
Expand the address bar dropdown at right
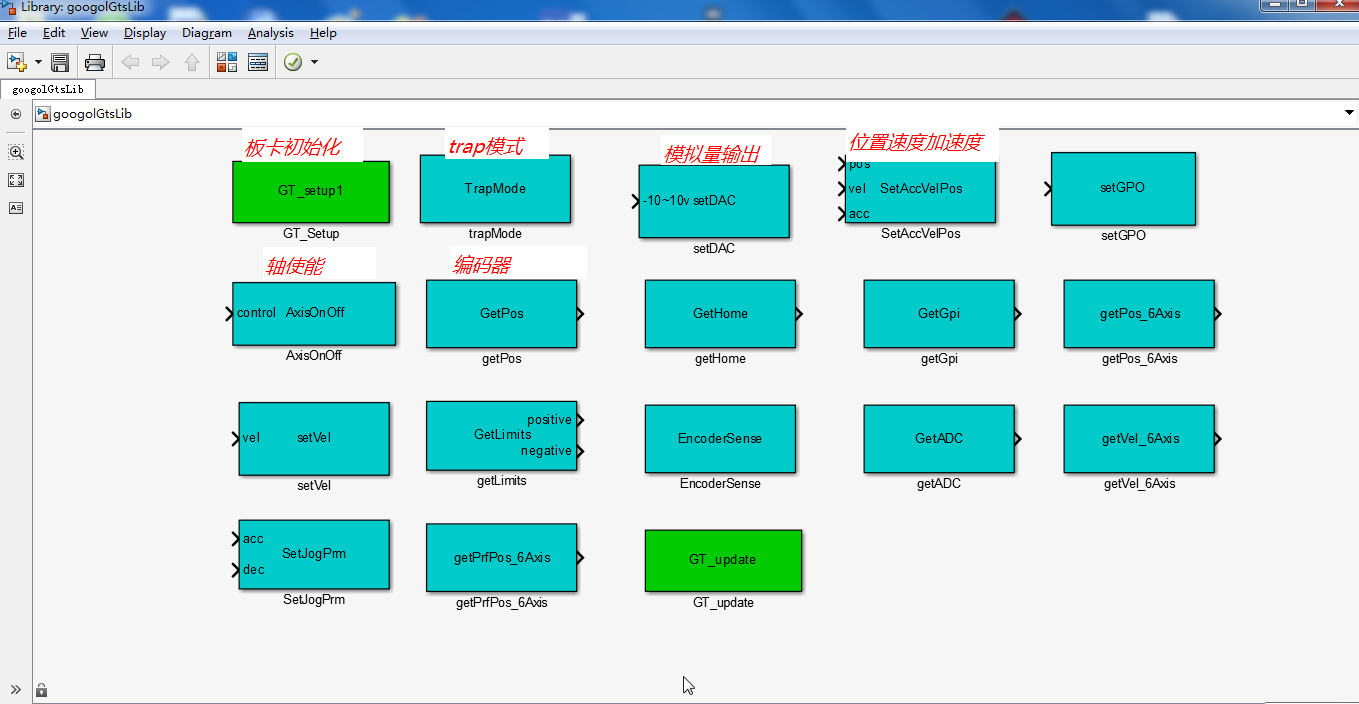click(x=1349, y=114)
